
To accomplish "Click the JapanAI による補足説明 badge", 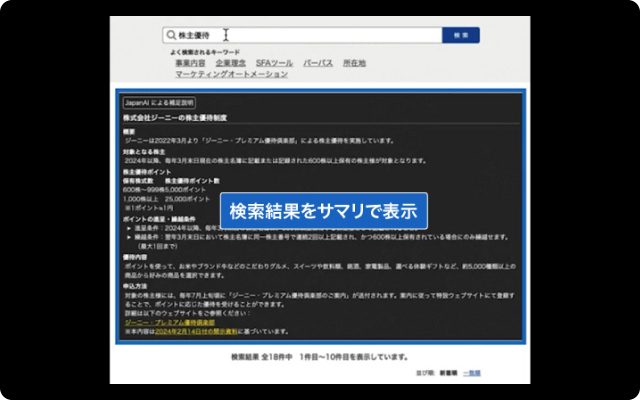I will click(x=159, y=103).
